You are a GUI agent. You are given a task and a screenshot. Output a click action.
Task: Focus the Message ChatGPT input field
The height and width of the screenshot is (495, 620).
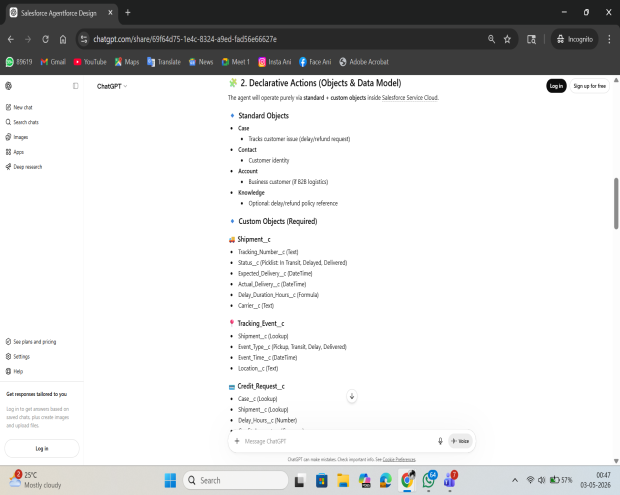[x=336, y=441]
